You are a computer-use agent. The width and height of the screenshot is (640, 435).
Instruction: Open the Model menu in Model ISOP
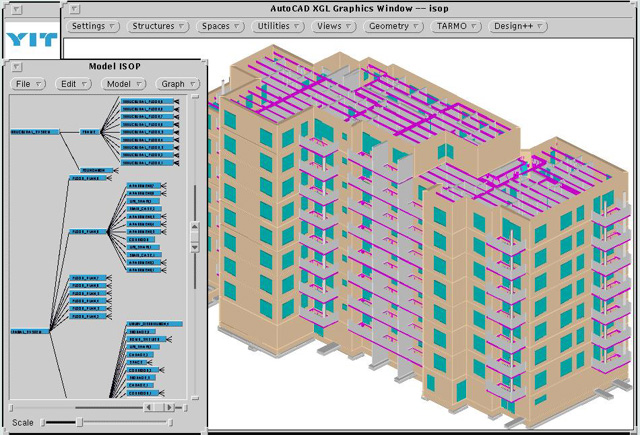(x=124, y=84)
